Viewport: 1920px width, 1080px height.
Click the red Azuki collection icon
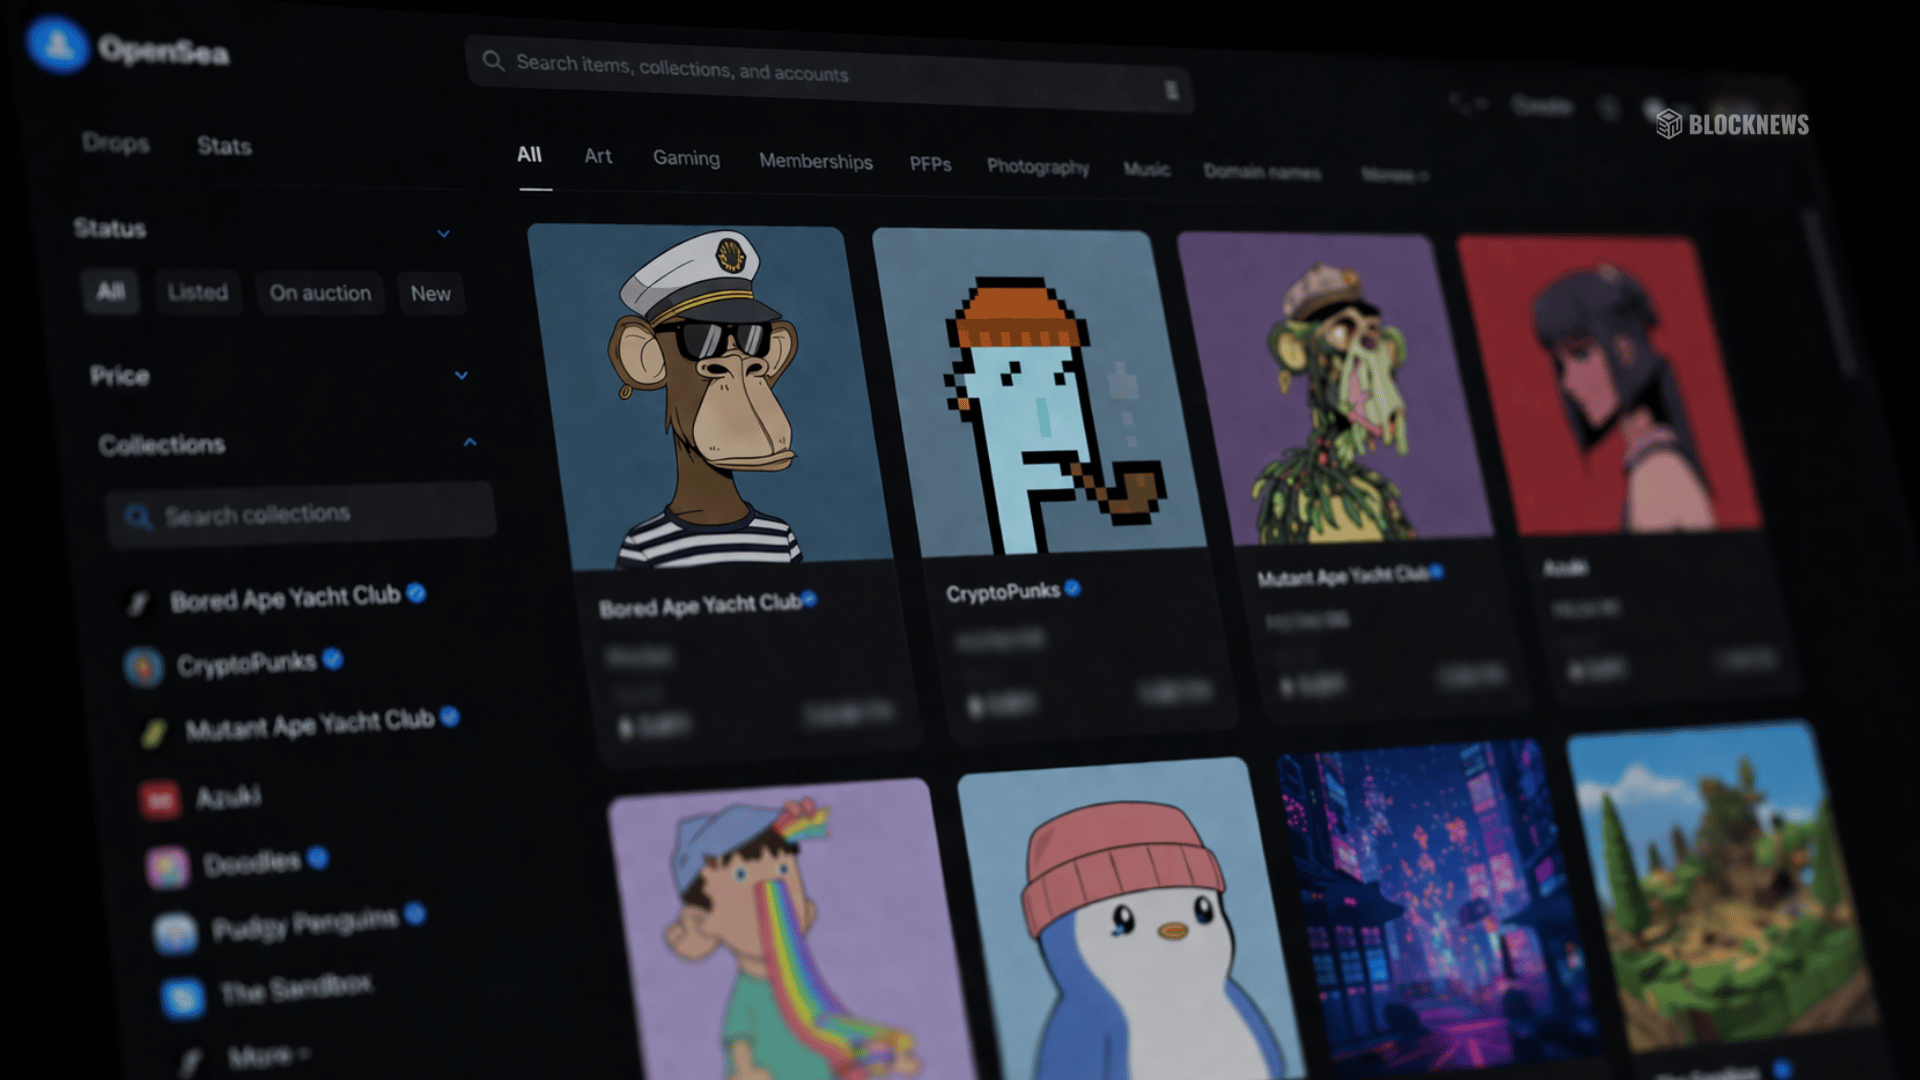coord(160,800)
